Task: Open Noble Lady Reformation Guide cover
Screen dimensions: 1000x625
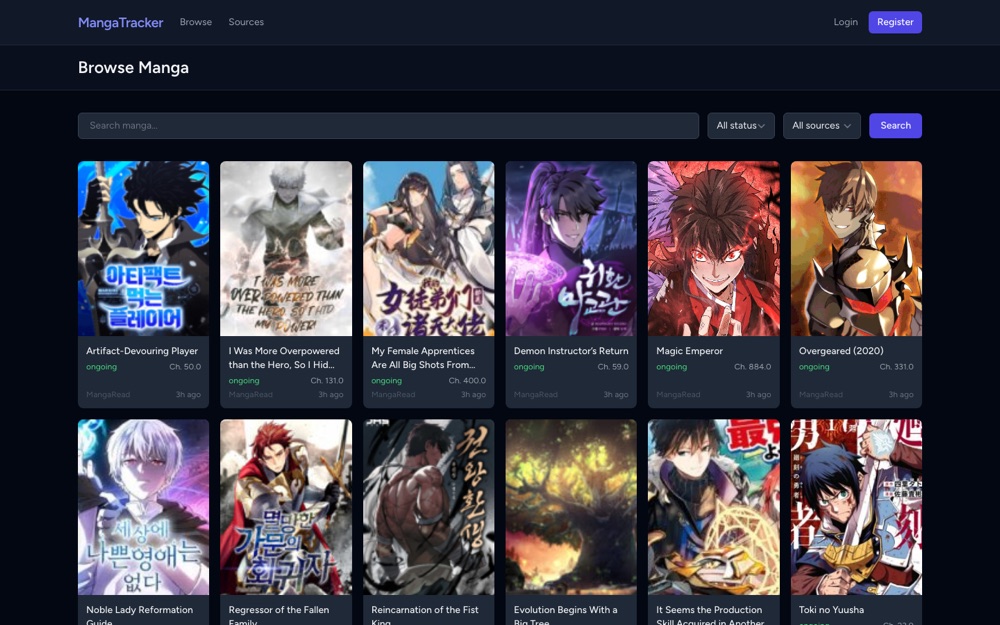Action: point(143,507)
